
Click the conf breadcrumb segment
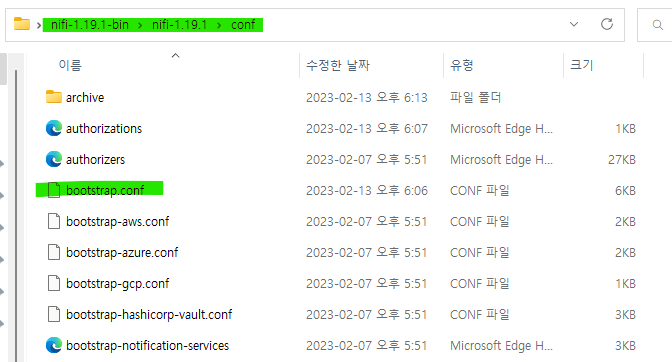click(243, 25)
